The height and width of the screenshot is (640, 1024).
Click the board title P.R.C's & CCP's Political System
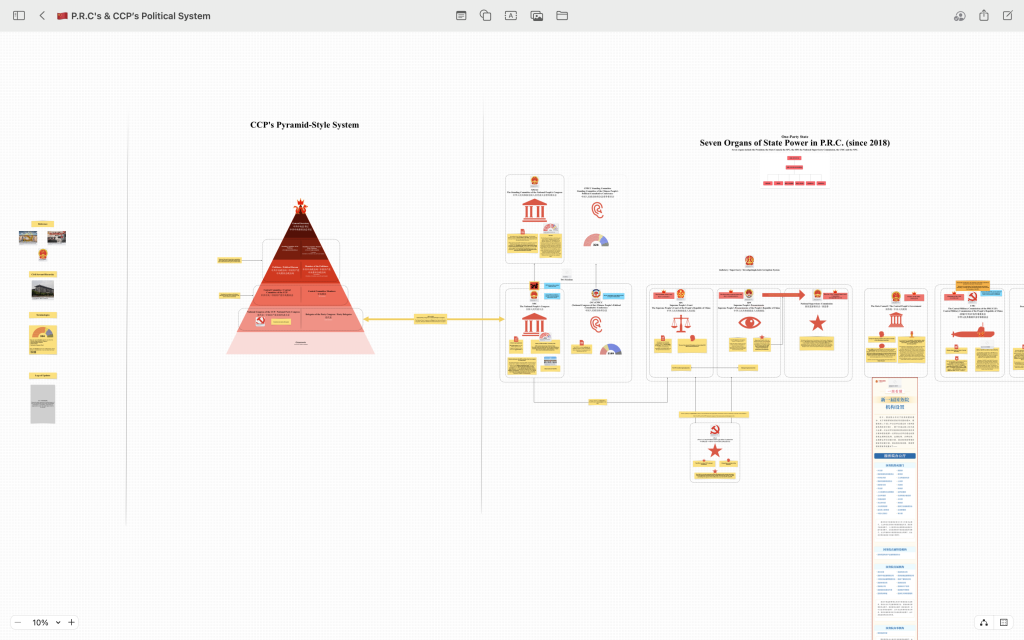click(140, 16)
